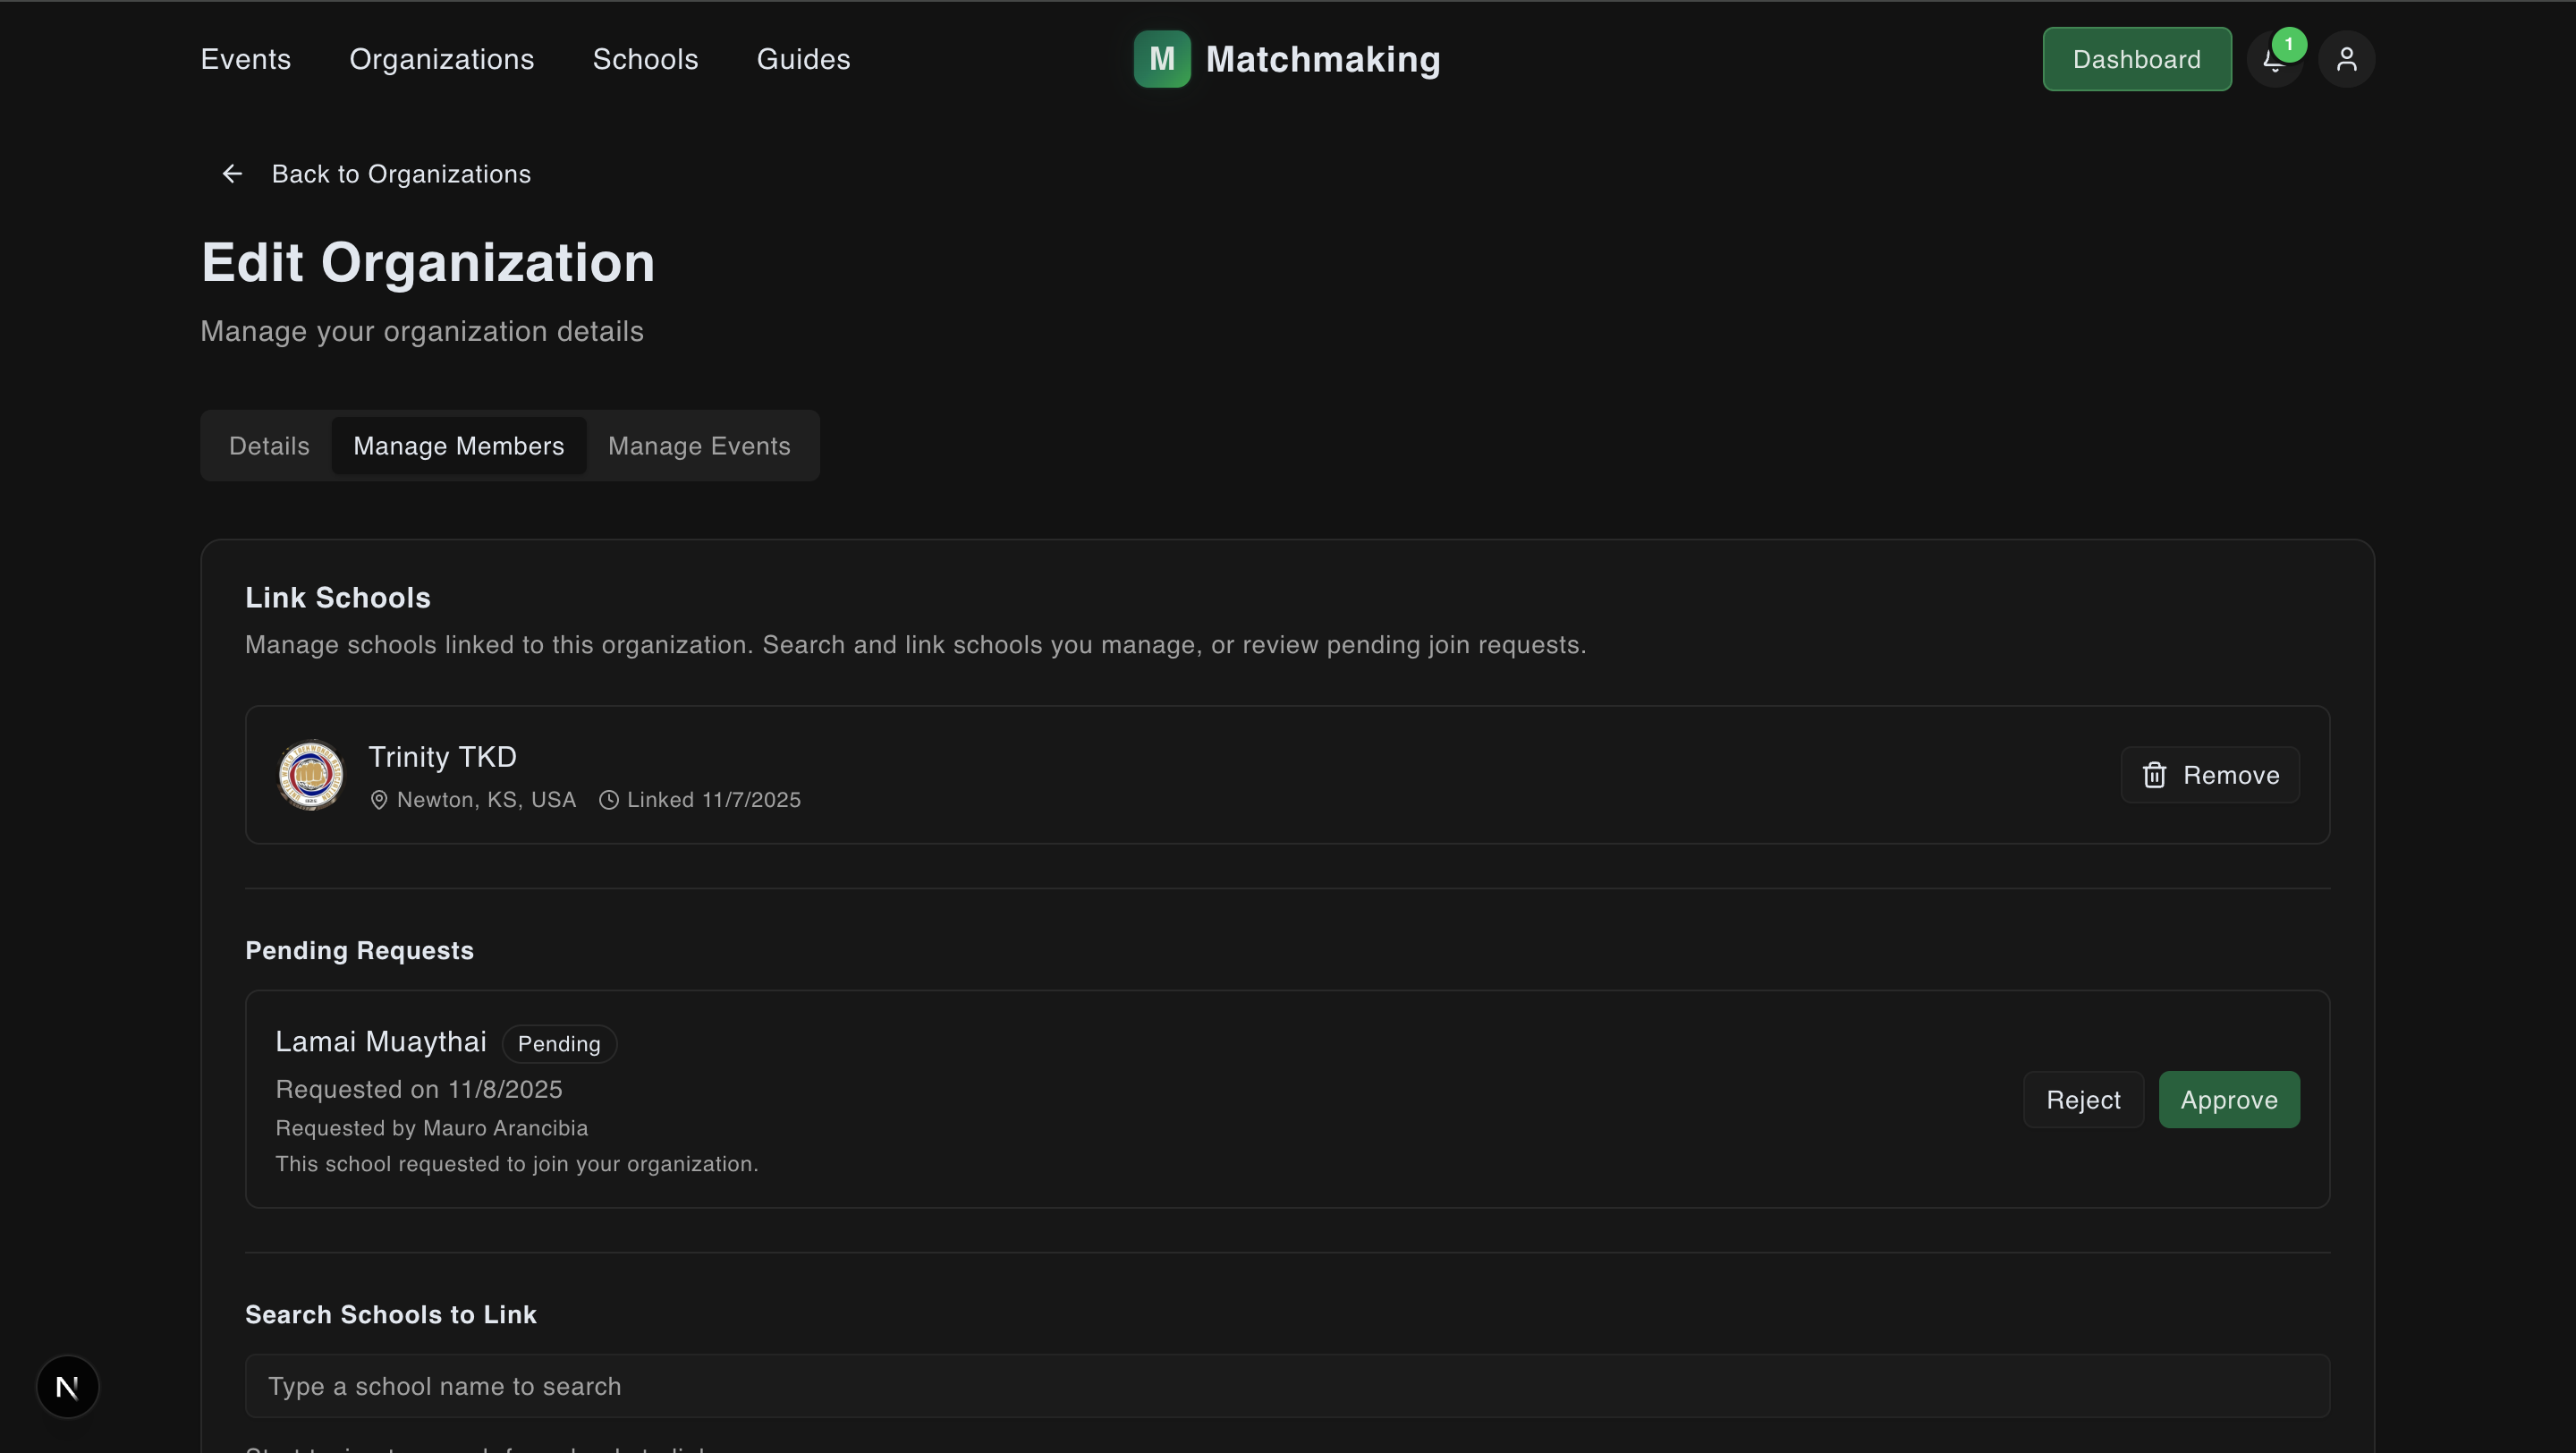
Task: Select the Manage Members tab
Action: tap(459, 446)
